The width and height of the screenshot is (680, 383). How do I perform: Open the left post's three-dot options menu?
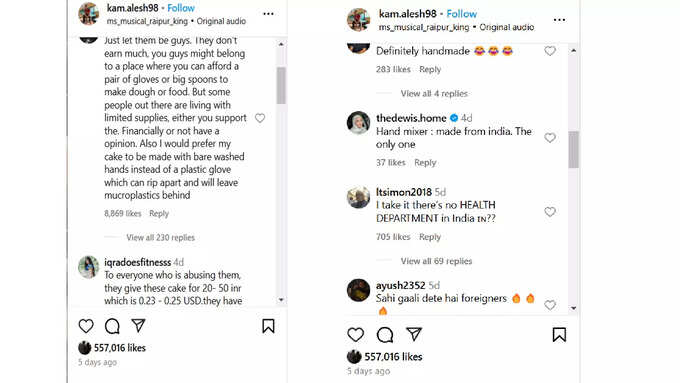[268, 14]
